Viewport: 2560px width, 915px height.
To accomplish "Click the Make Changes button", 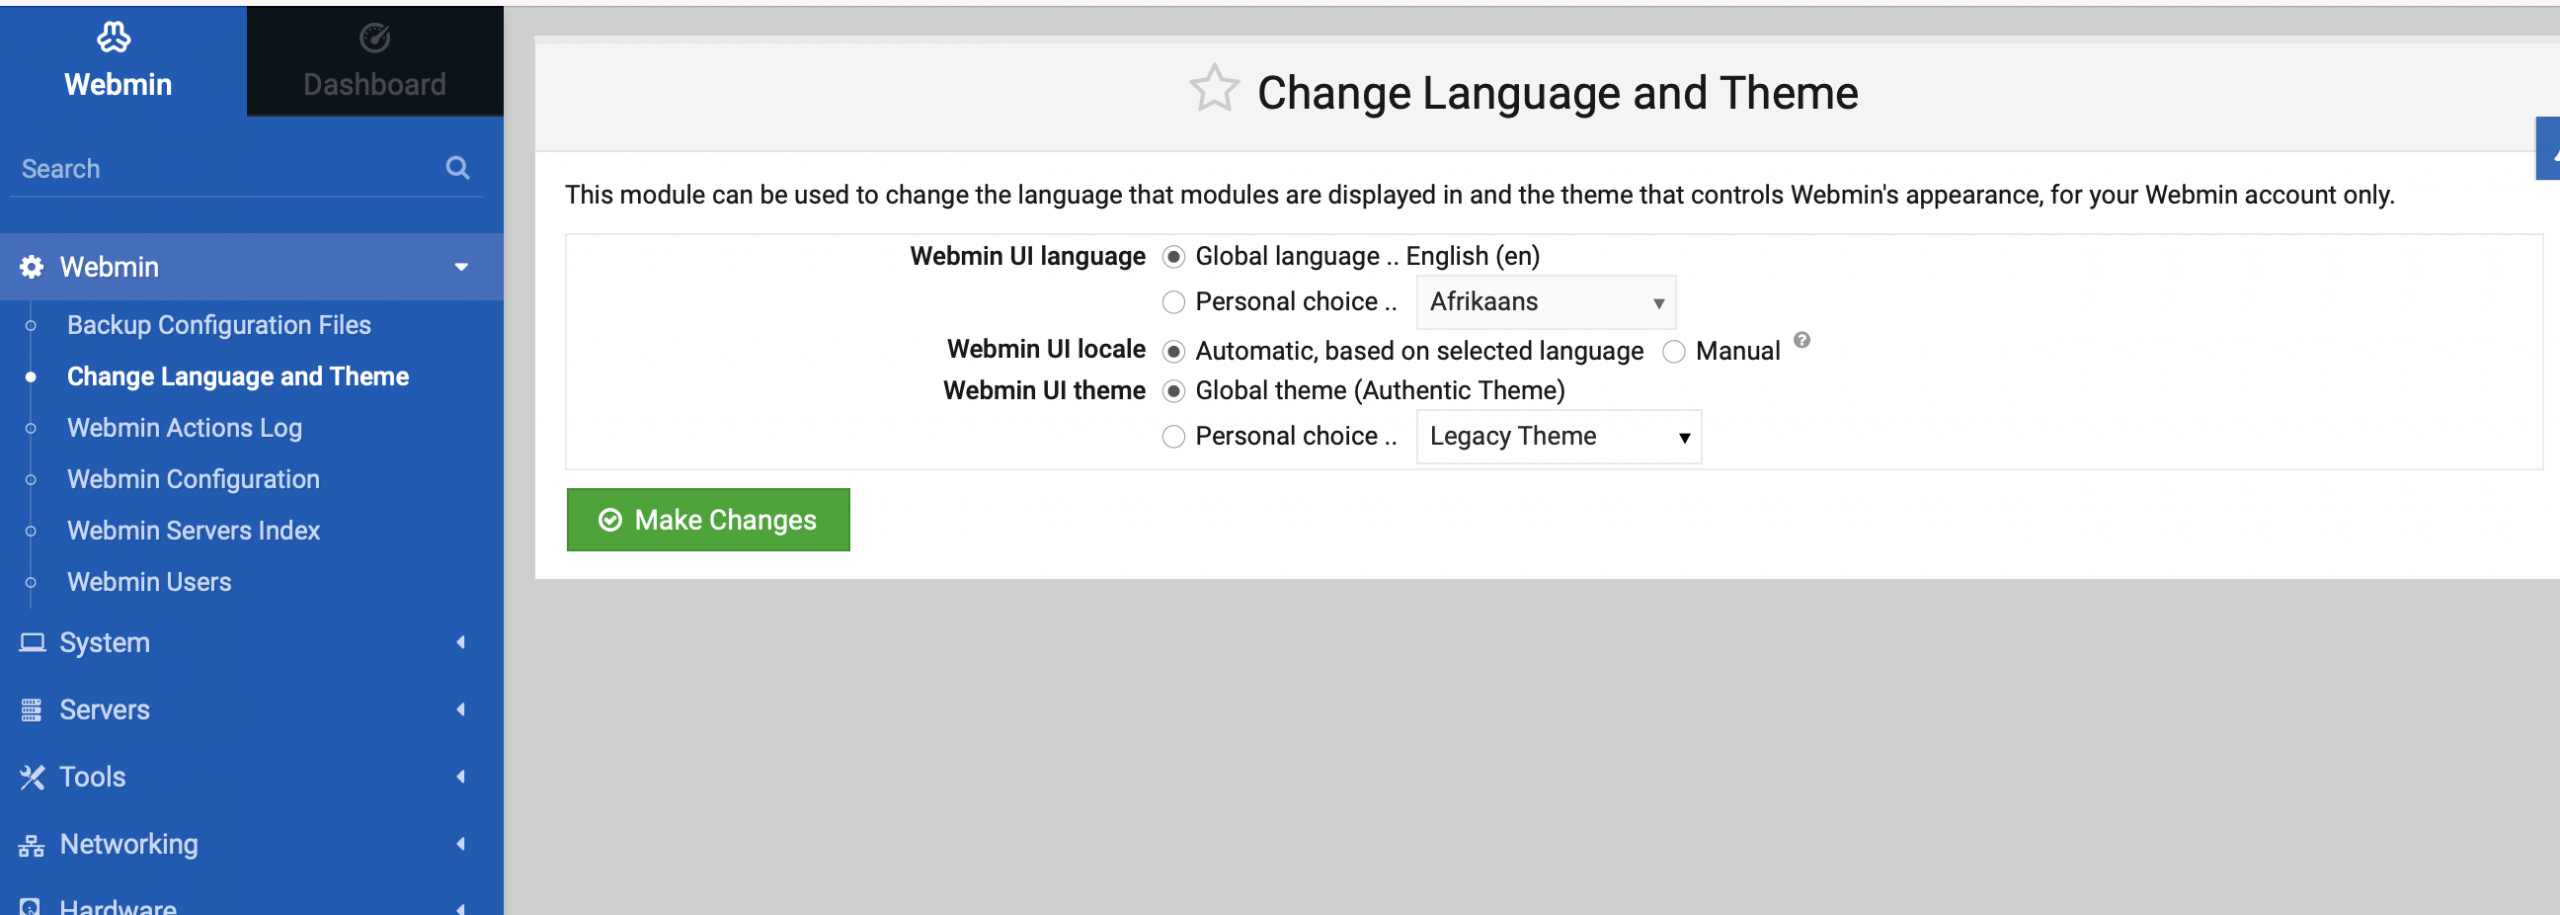I will 708,520.
